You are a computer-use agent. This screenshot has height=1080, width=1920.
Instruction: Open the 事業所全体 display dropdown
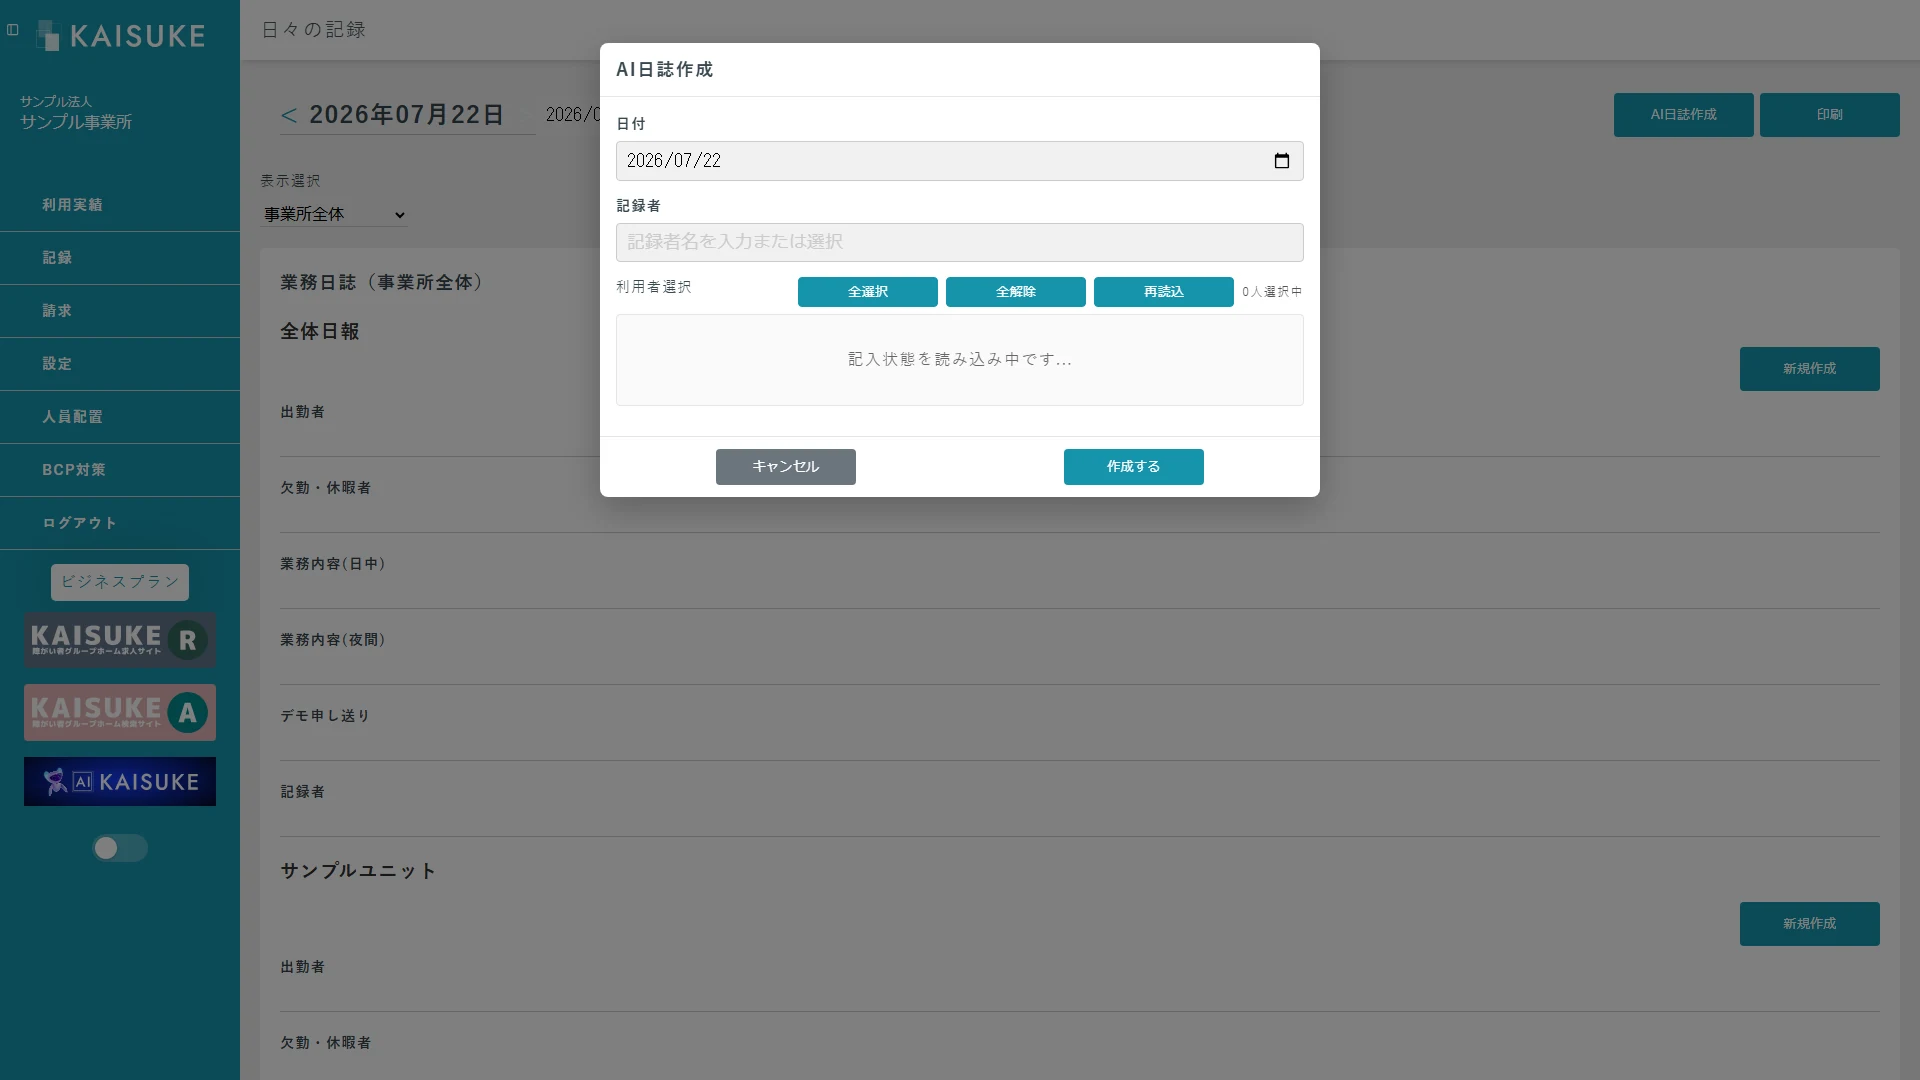(334, 214)
